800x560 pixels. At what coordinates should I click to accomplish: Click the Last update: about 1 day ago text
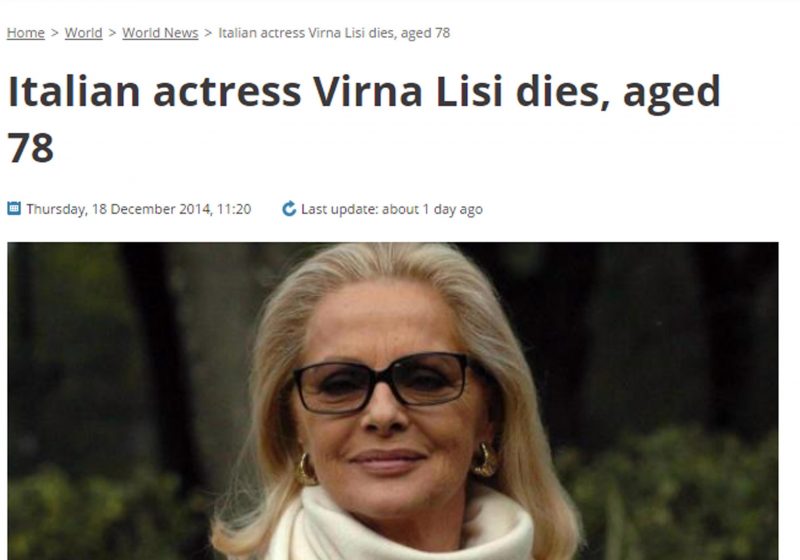392,209
